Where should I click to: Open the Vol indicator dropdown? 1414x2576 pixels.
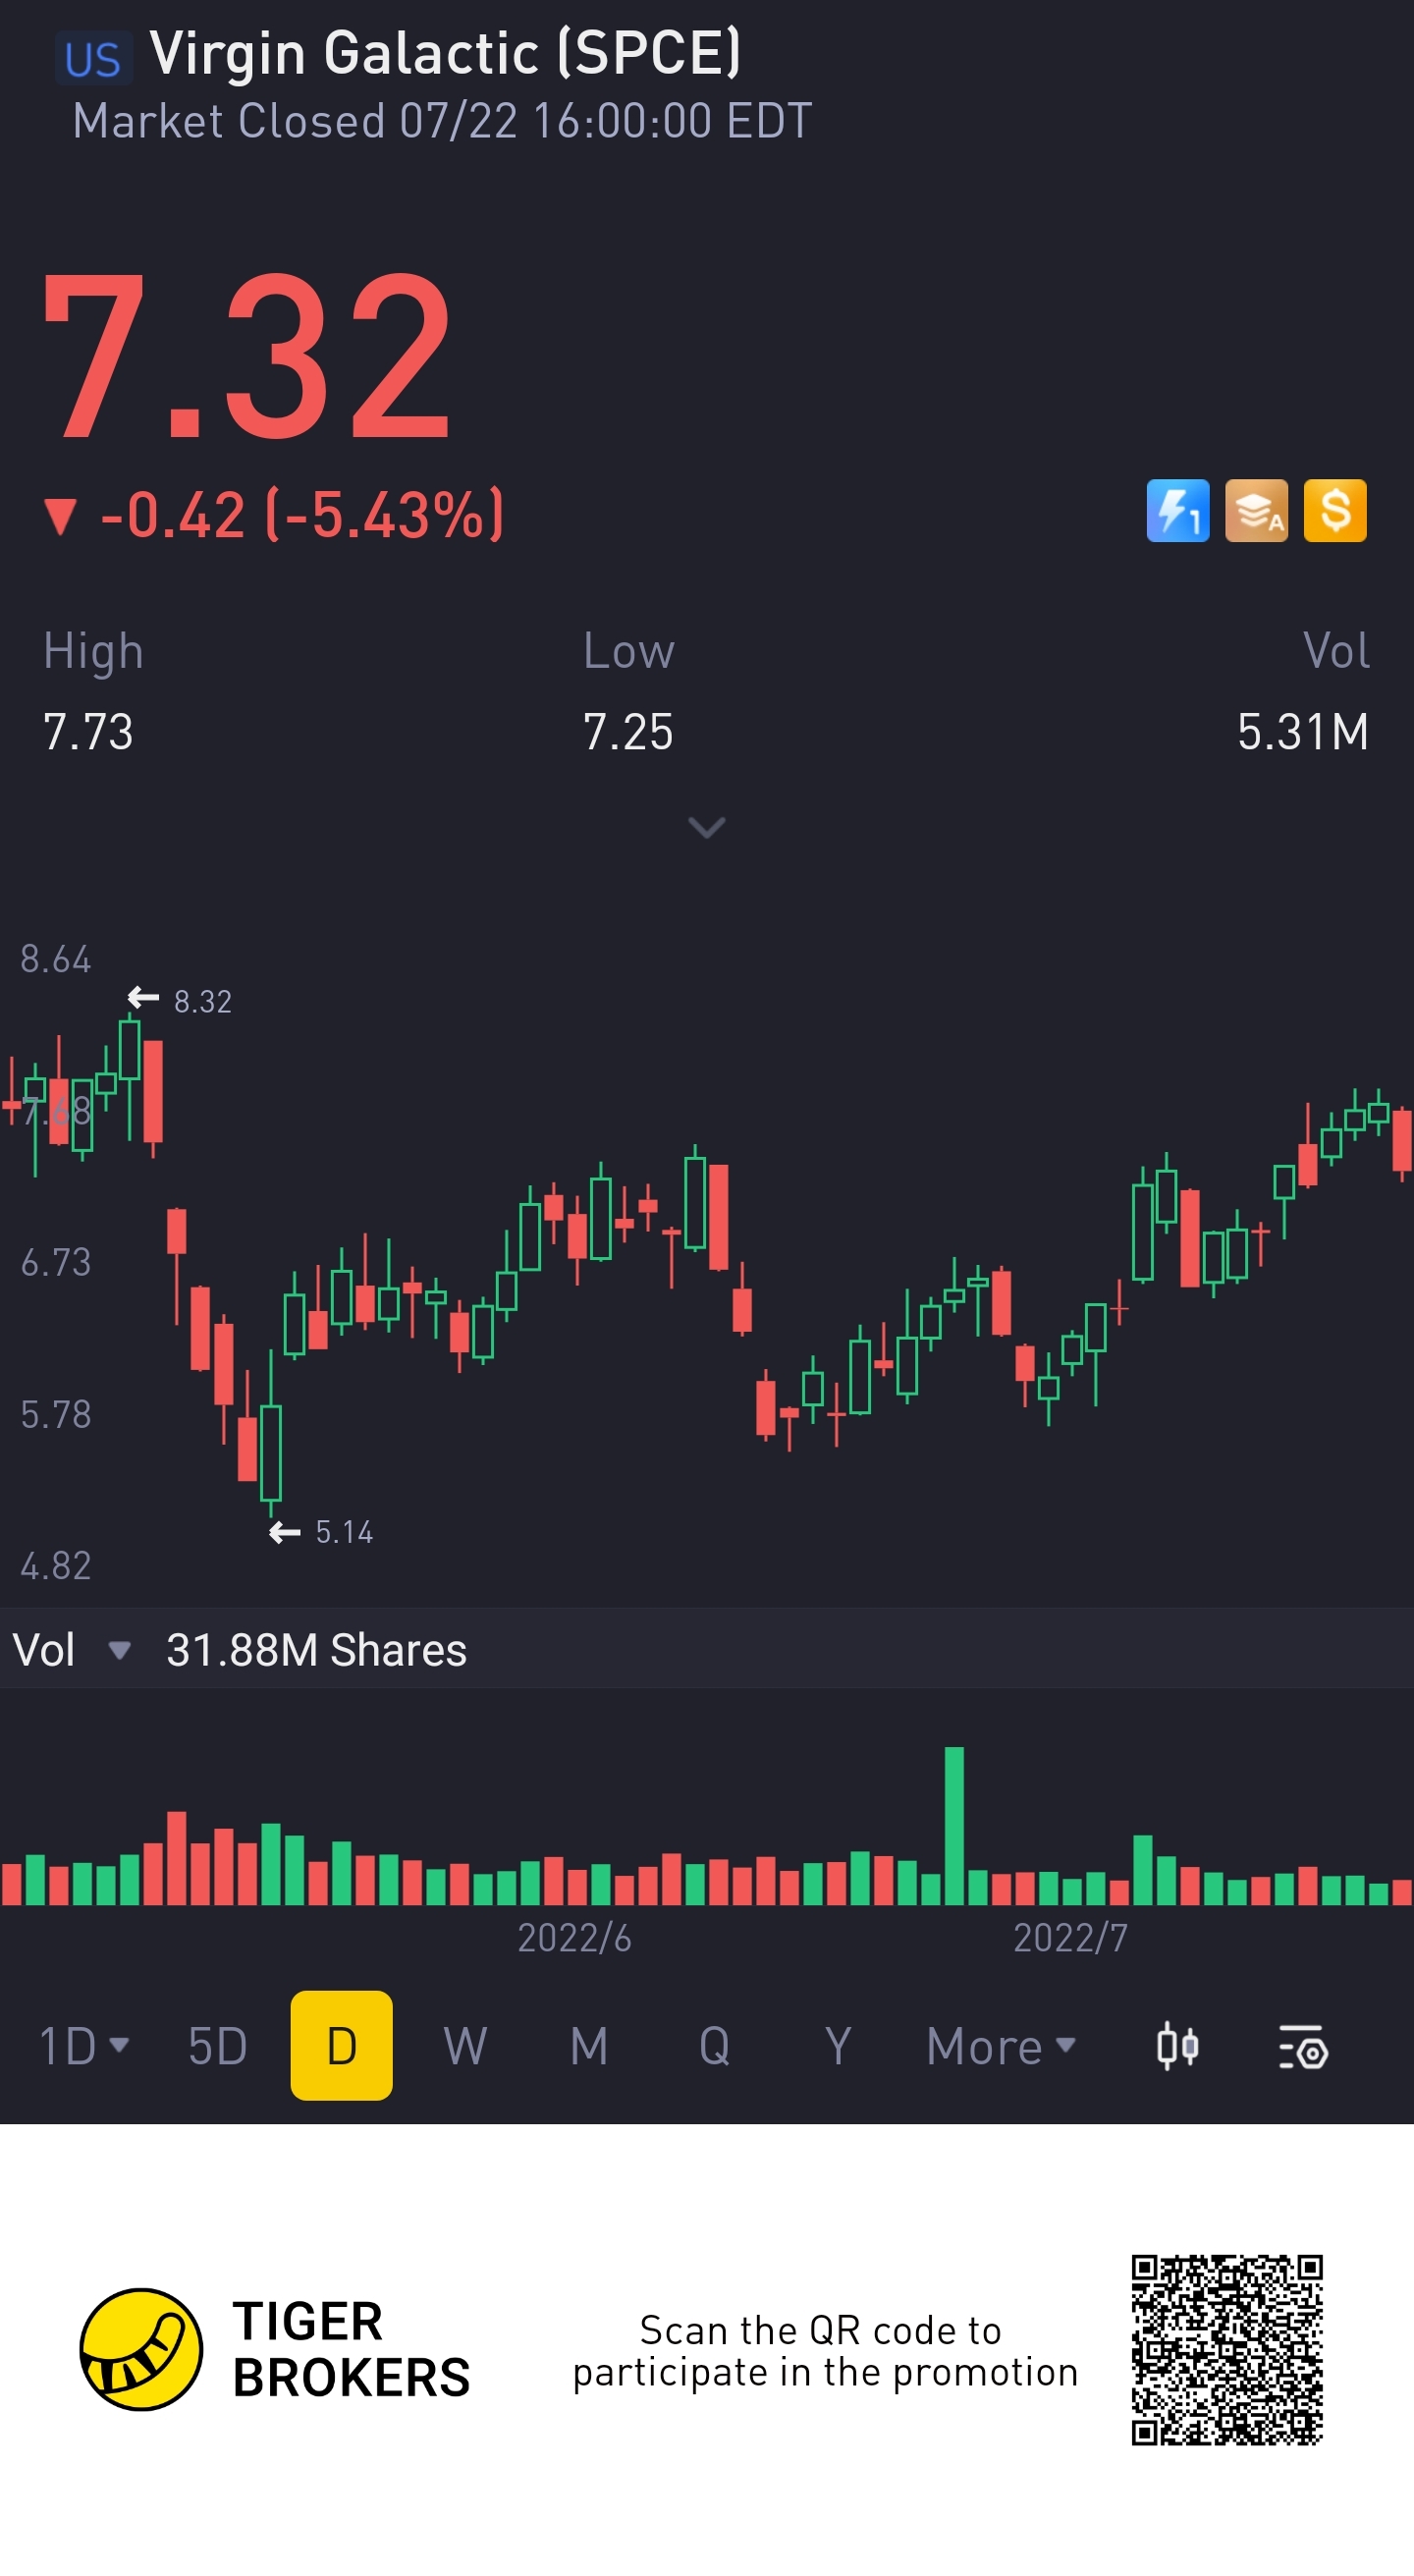(x=118, y=1650)
